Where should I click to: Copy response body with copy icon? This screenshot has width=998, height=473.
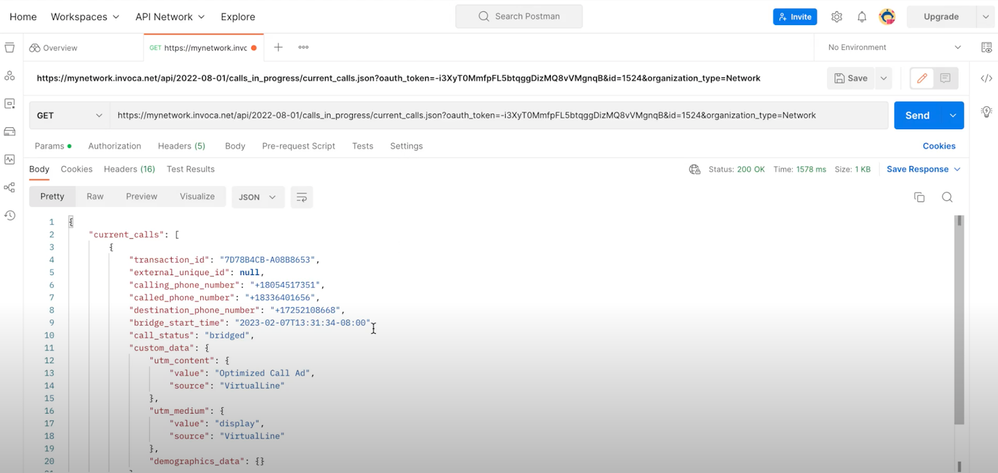919,197
